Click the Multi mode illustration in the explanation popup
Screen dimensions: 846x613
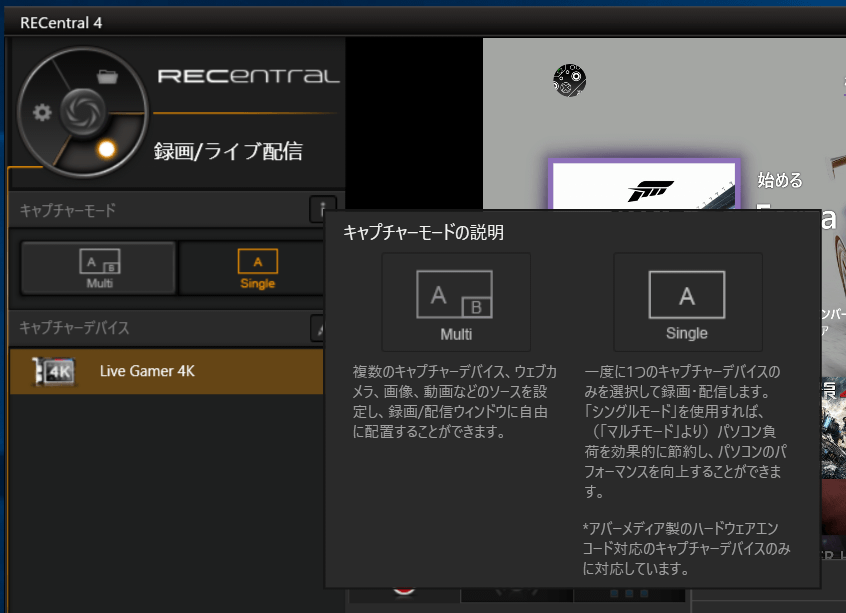pyautogui.click(x=456, y=302)
